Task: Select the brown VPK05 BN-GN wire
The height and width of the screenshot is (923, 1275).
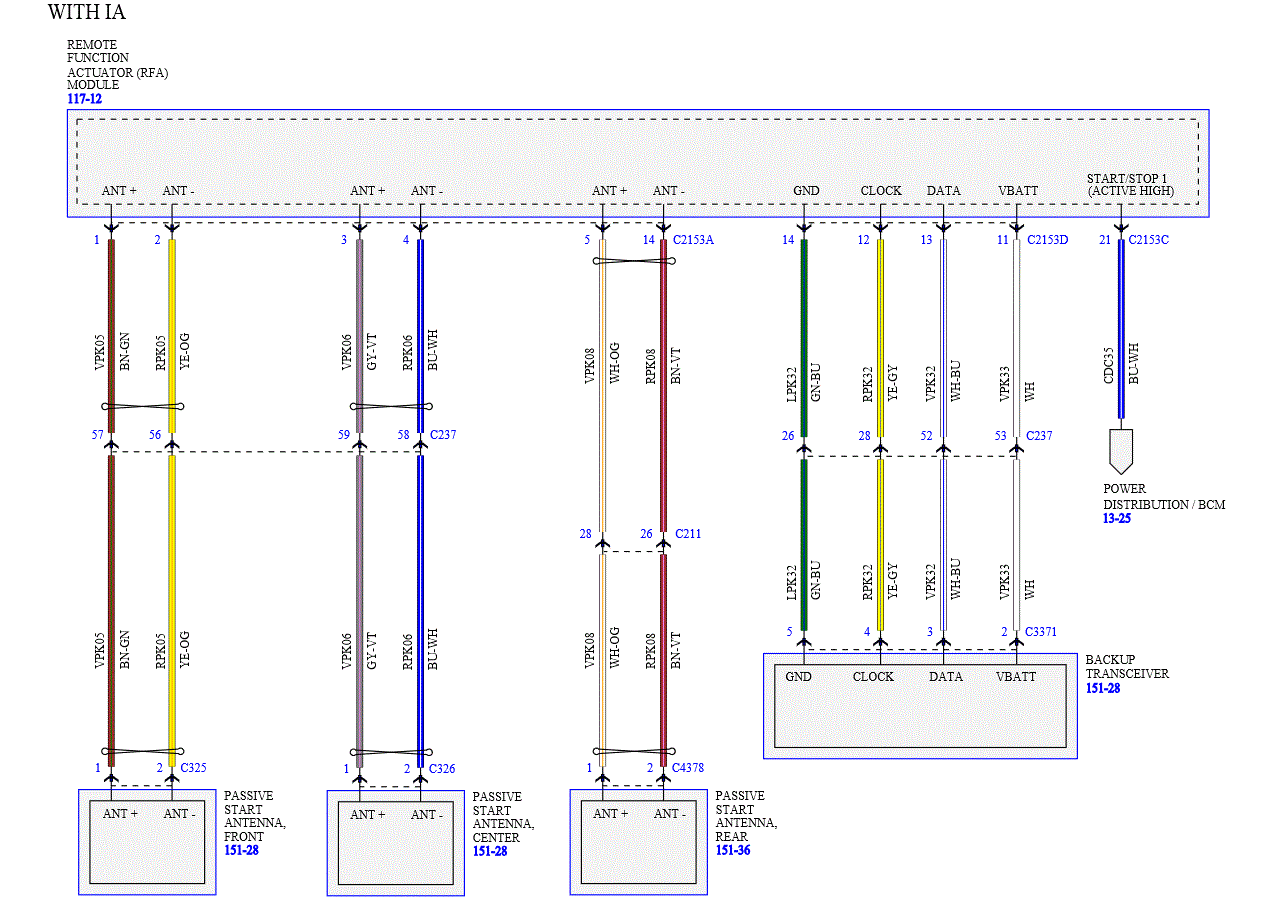Action: (x=111, y=335)
